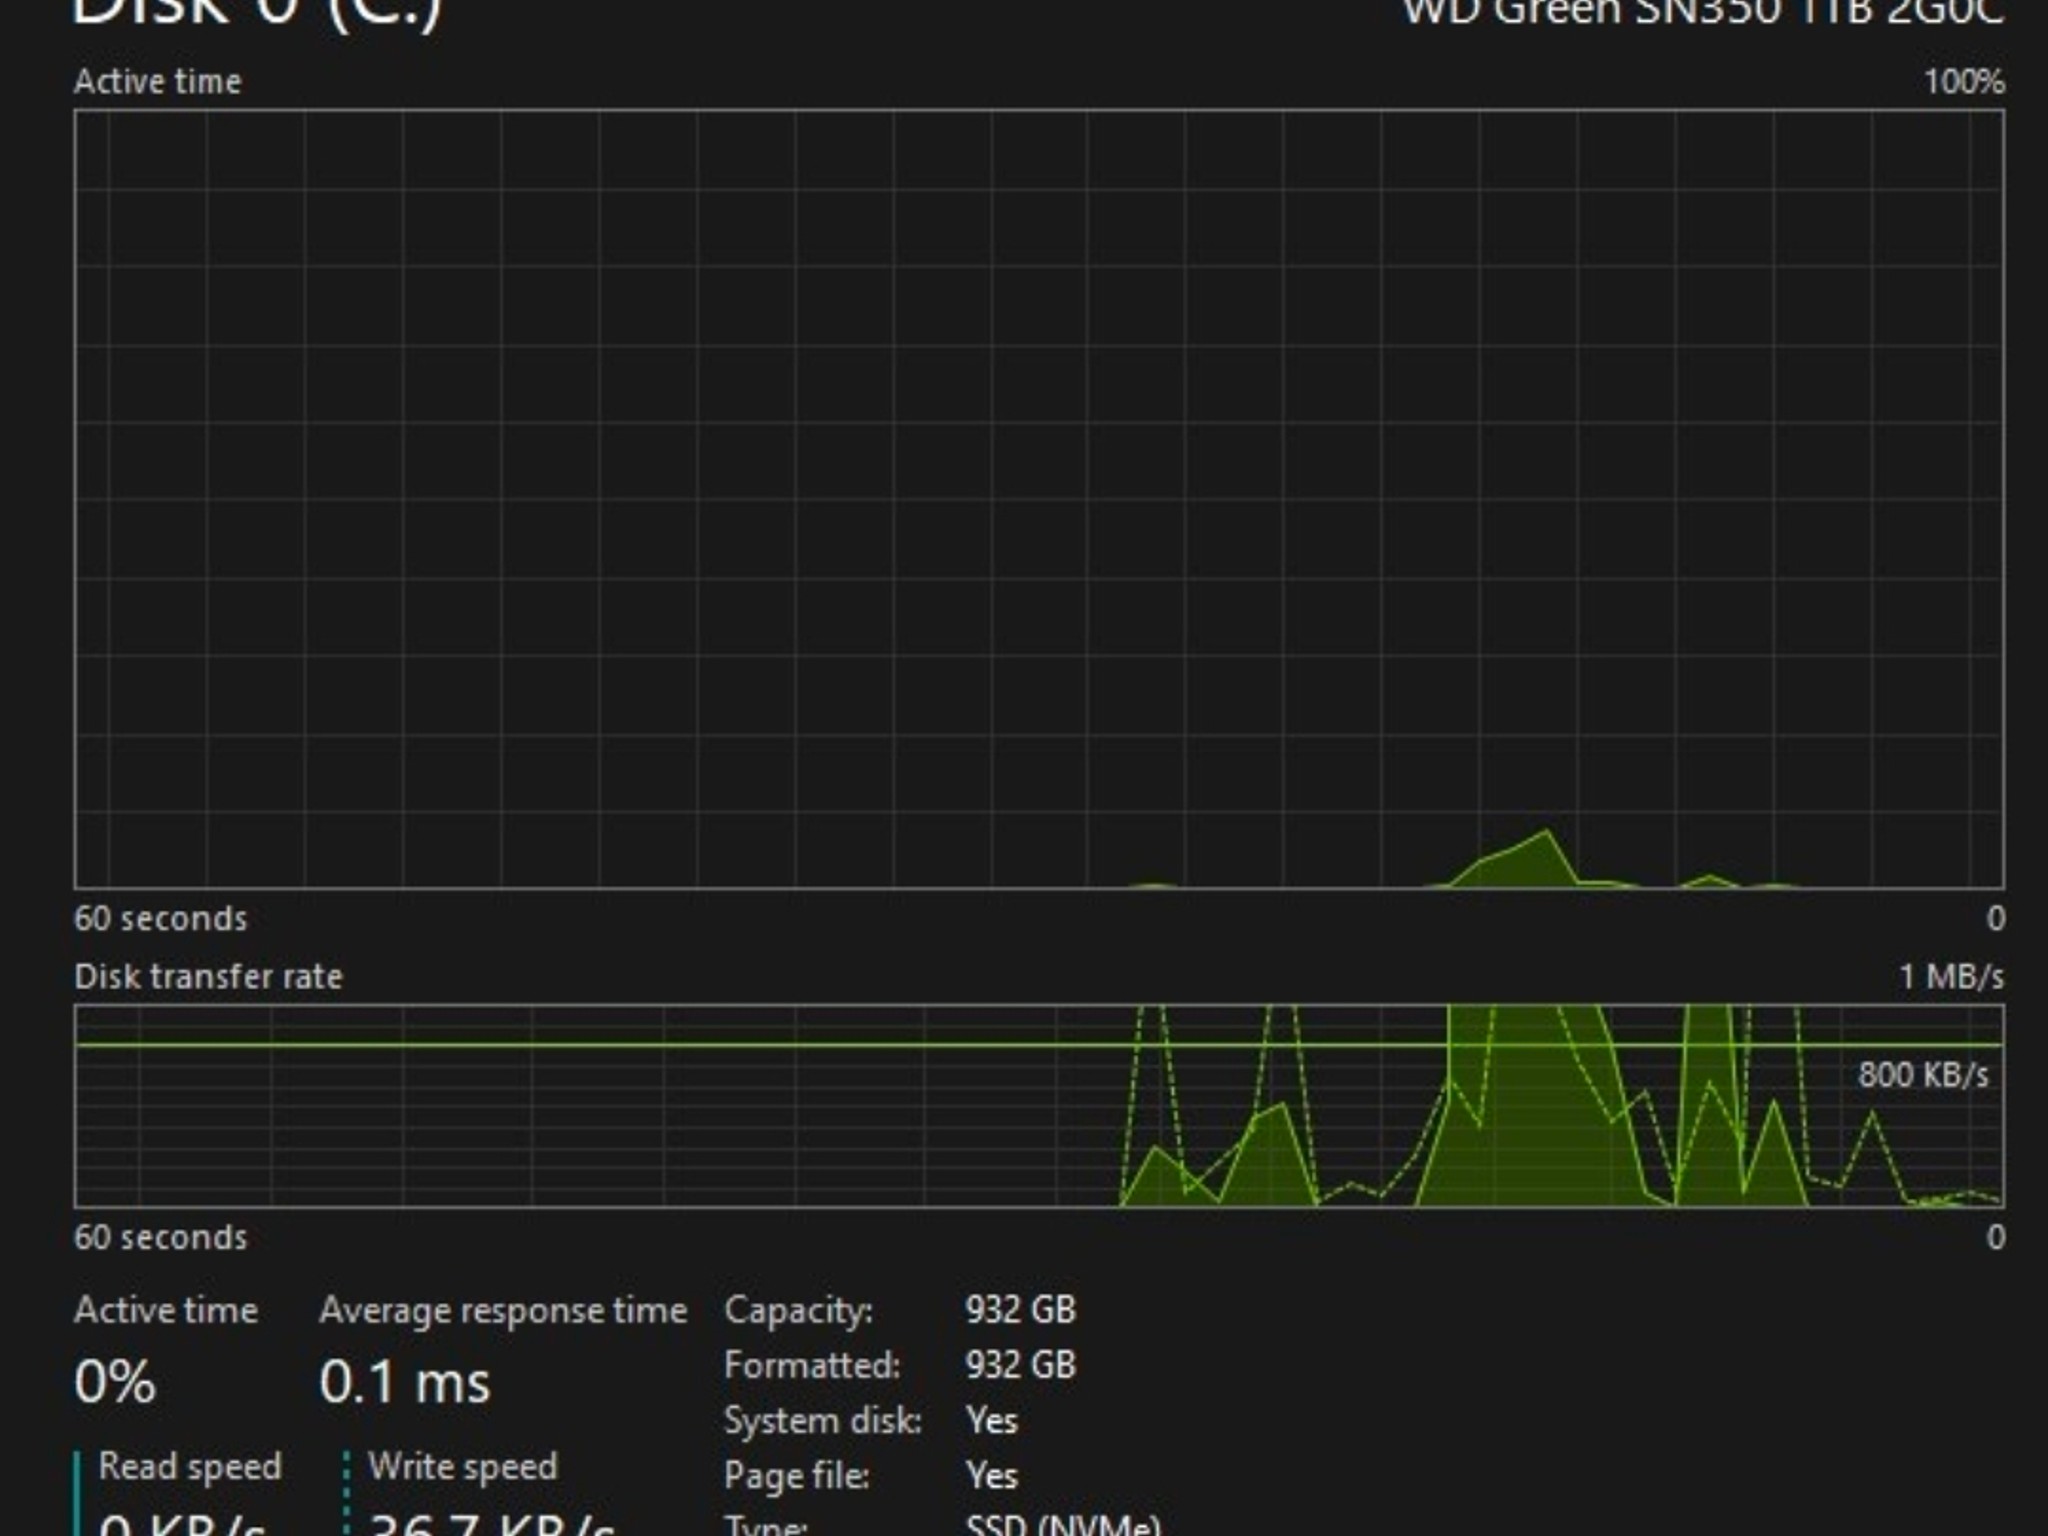Click the 'Disk transfer rate' heading

click(208, 976)
